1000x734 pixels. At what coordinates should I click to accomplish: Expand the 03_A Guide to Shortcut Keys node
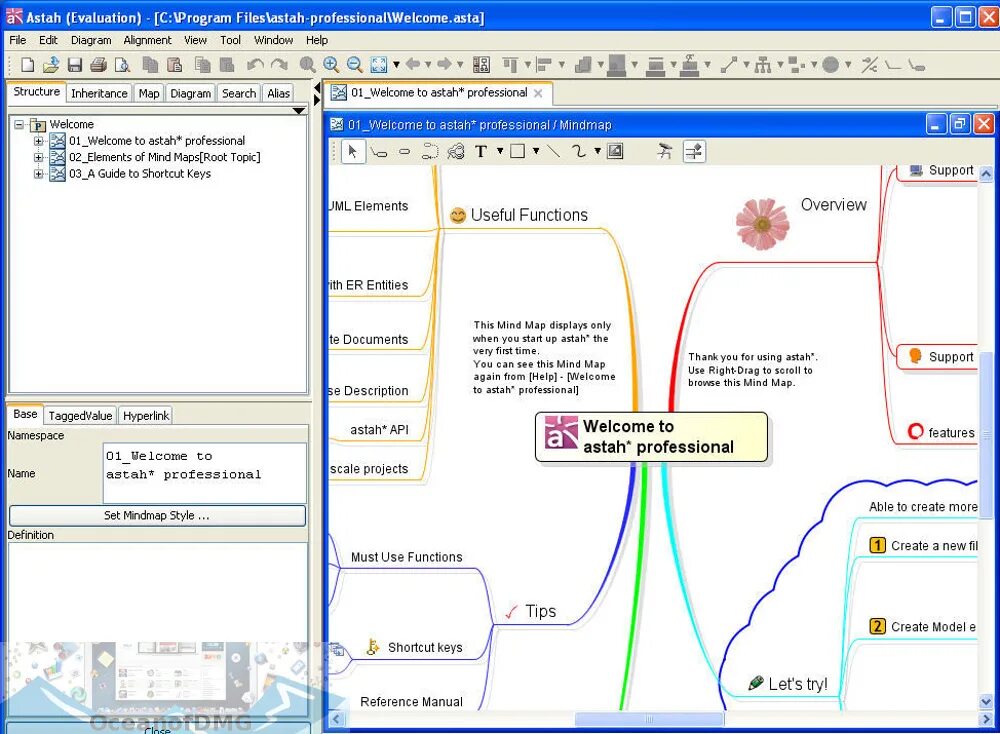(38, 173)
